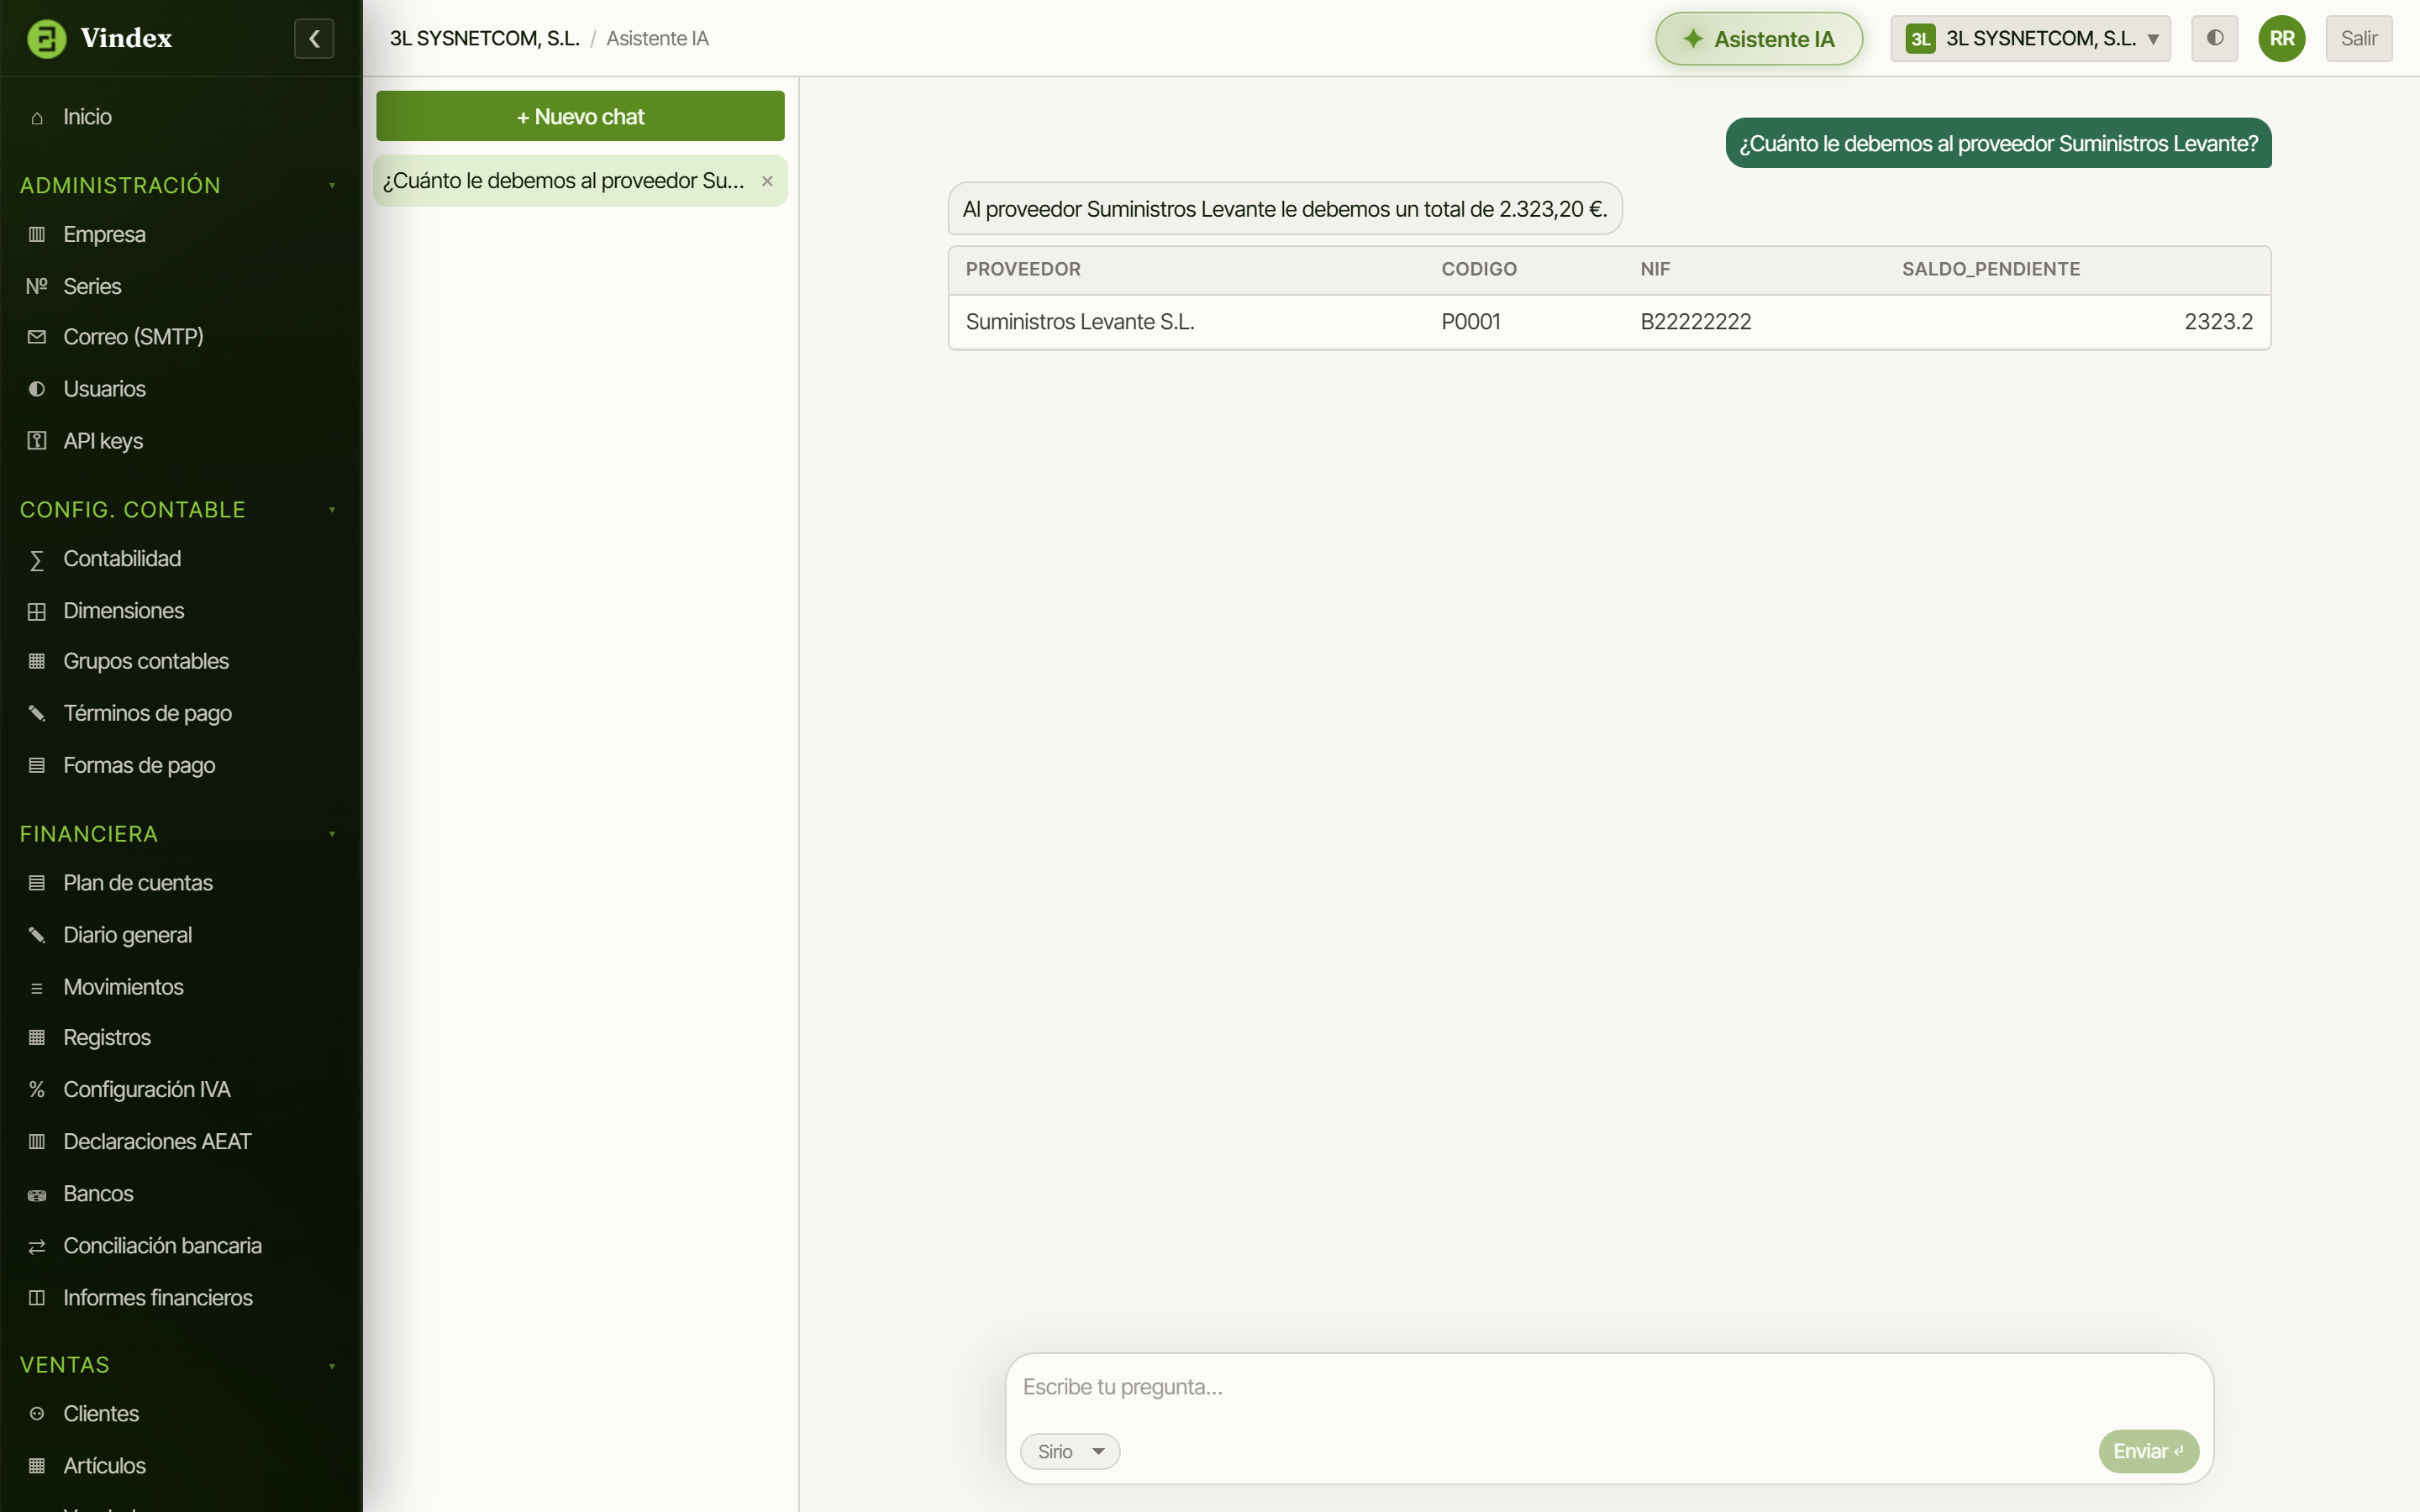The width and height of the screenshot is (2420, 1512).
Task: Click the Salir logout button
Action: [2358, 38]
